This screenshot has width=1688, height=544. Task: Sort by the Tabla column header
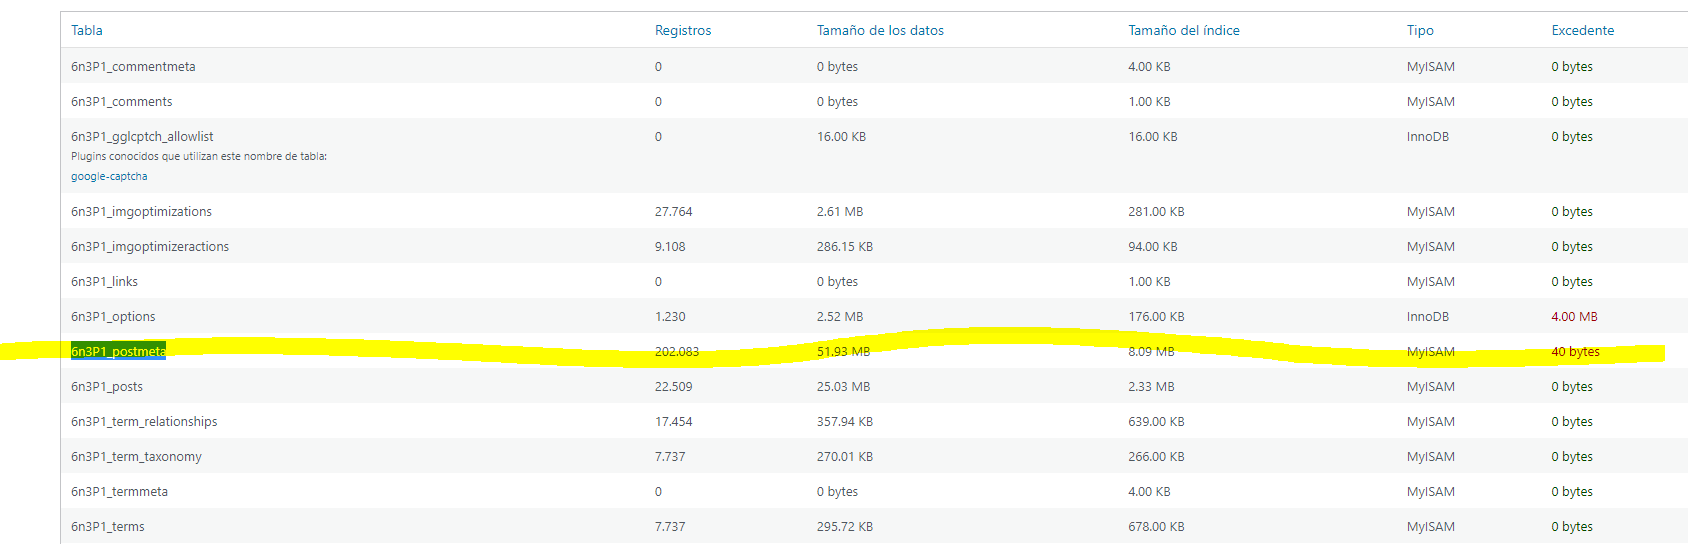pos(87,30)
